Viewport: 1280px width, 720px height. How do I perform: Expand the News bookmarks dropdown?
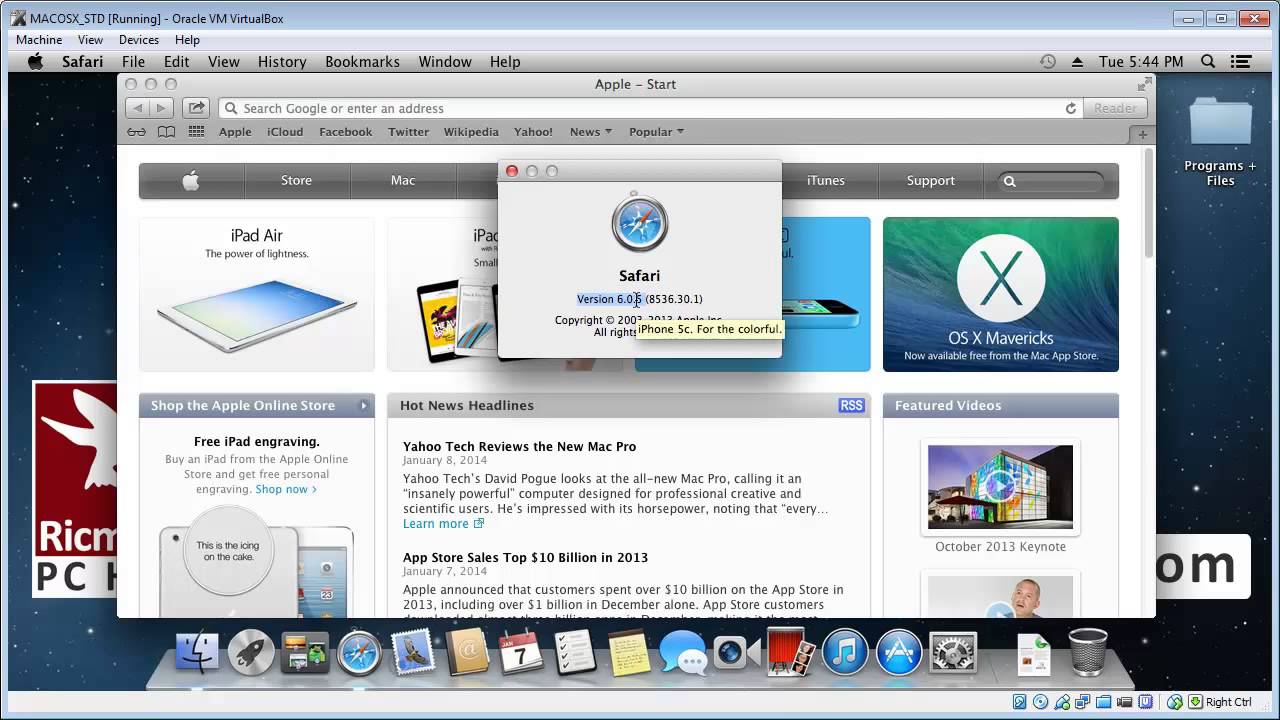click(x=590, y=132)
